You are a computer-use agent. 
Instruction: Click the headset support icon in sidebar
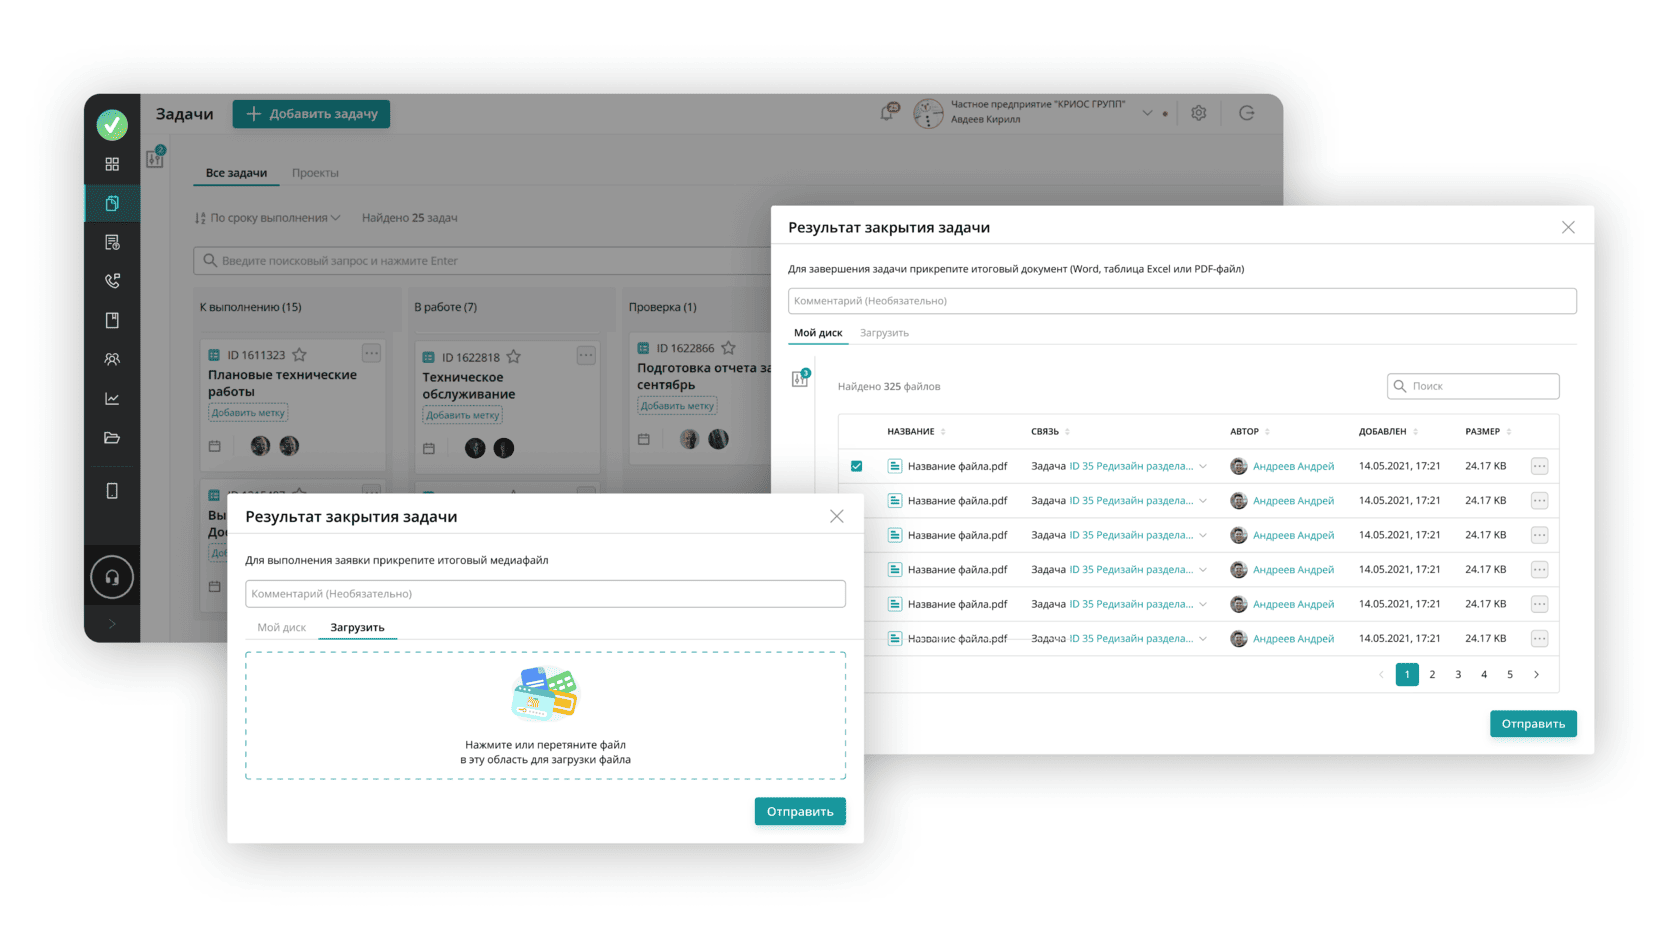(x=112, y=577)
